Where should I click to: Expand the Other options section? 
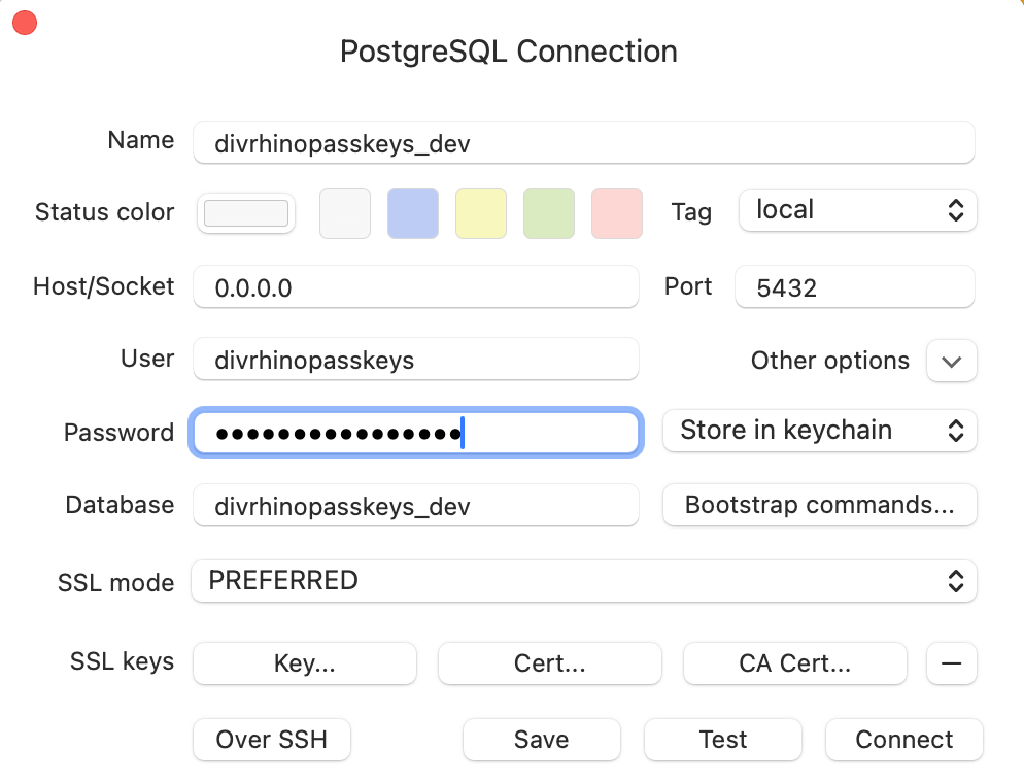click(951, 360)
